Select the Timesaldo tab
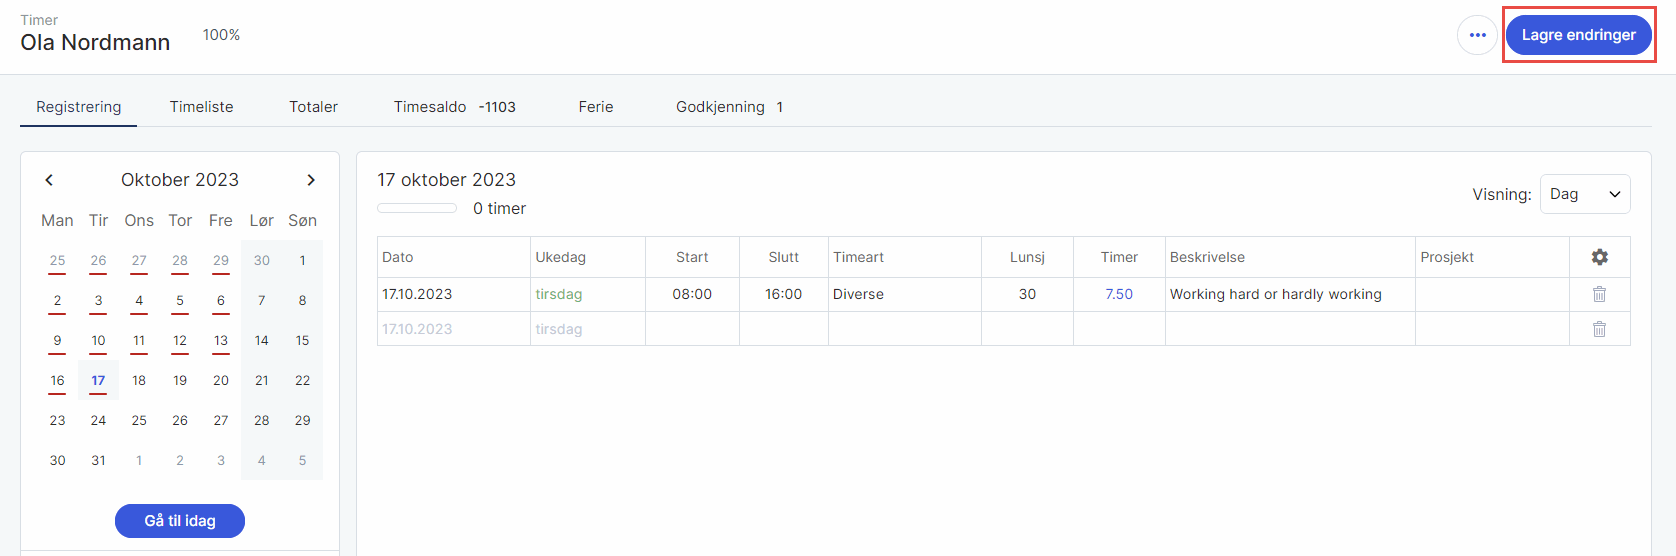This screenshot has height=556, width=1676. point(454,107)
